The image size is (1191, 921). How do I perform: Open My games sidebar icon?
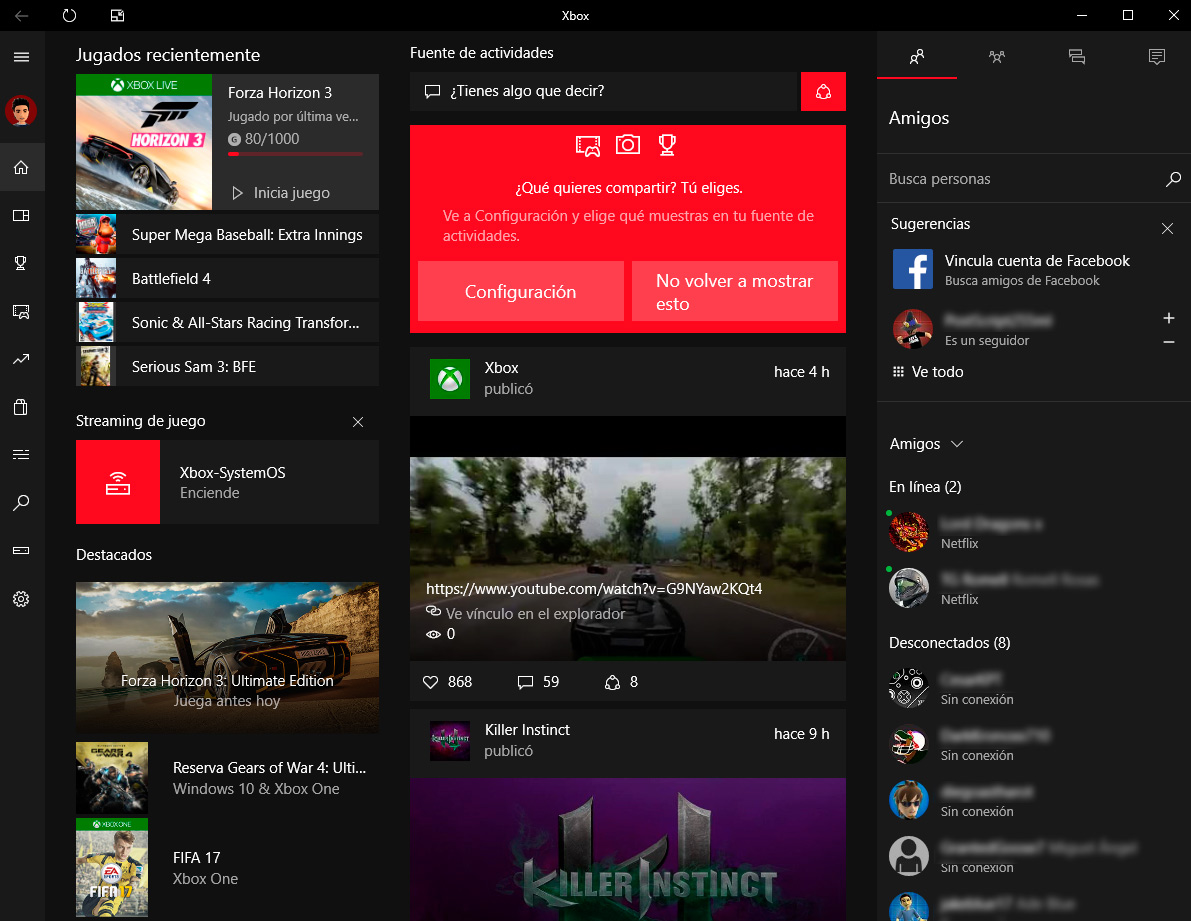[21, 216]
